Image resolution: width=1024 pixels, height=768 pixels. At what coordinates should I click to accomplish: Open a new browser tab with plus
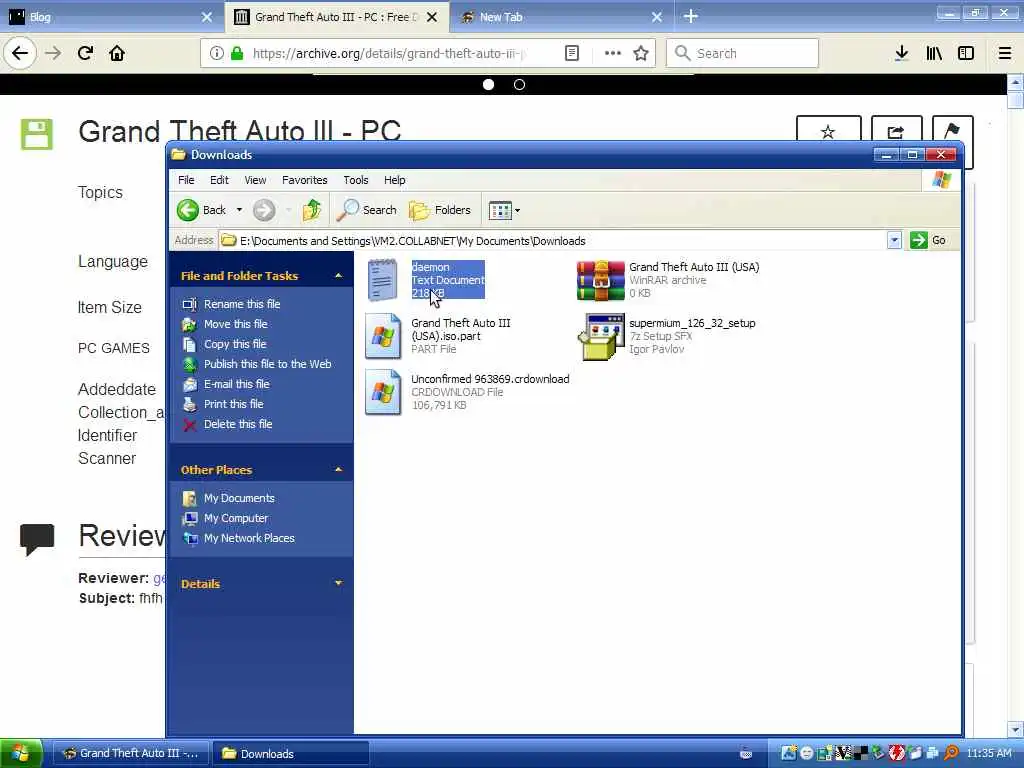coord(690,16)
